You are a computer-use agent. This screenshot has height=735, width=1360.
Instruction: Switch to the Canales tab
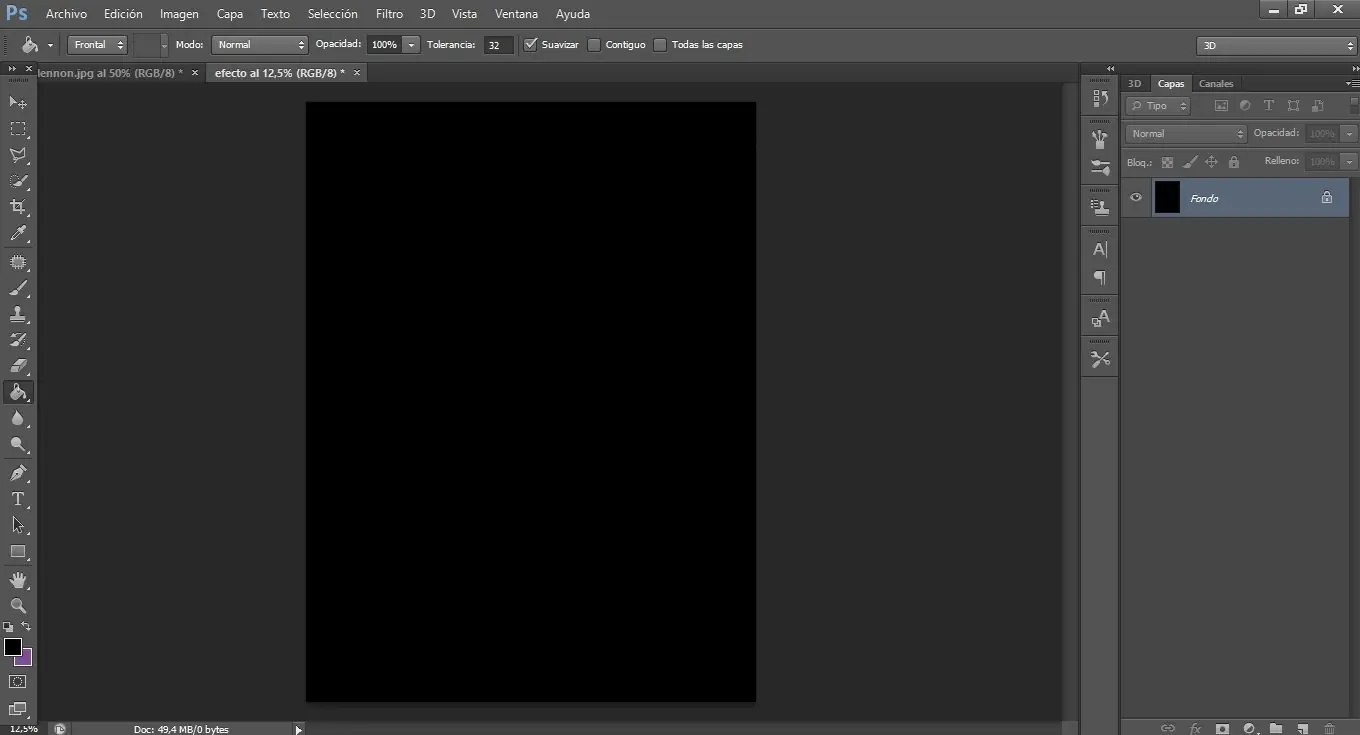tap(1216, 83)
